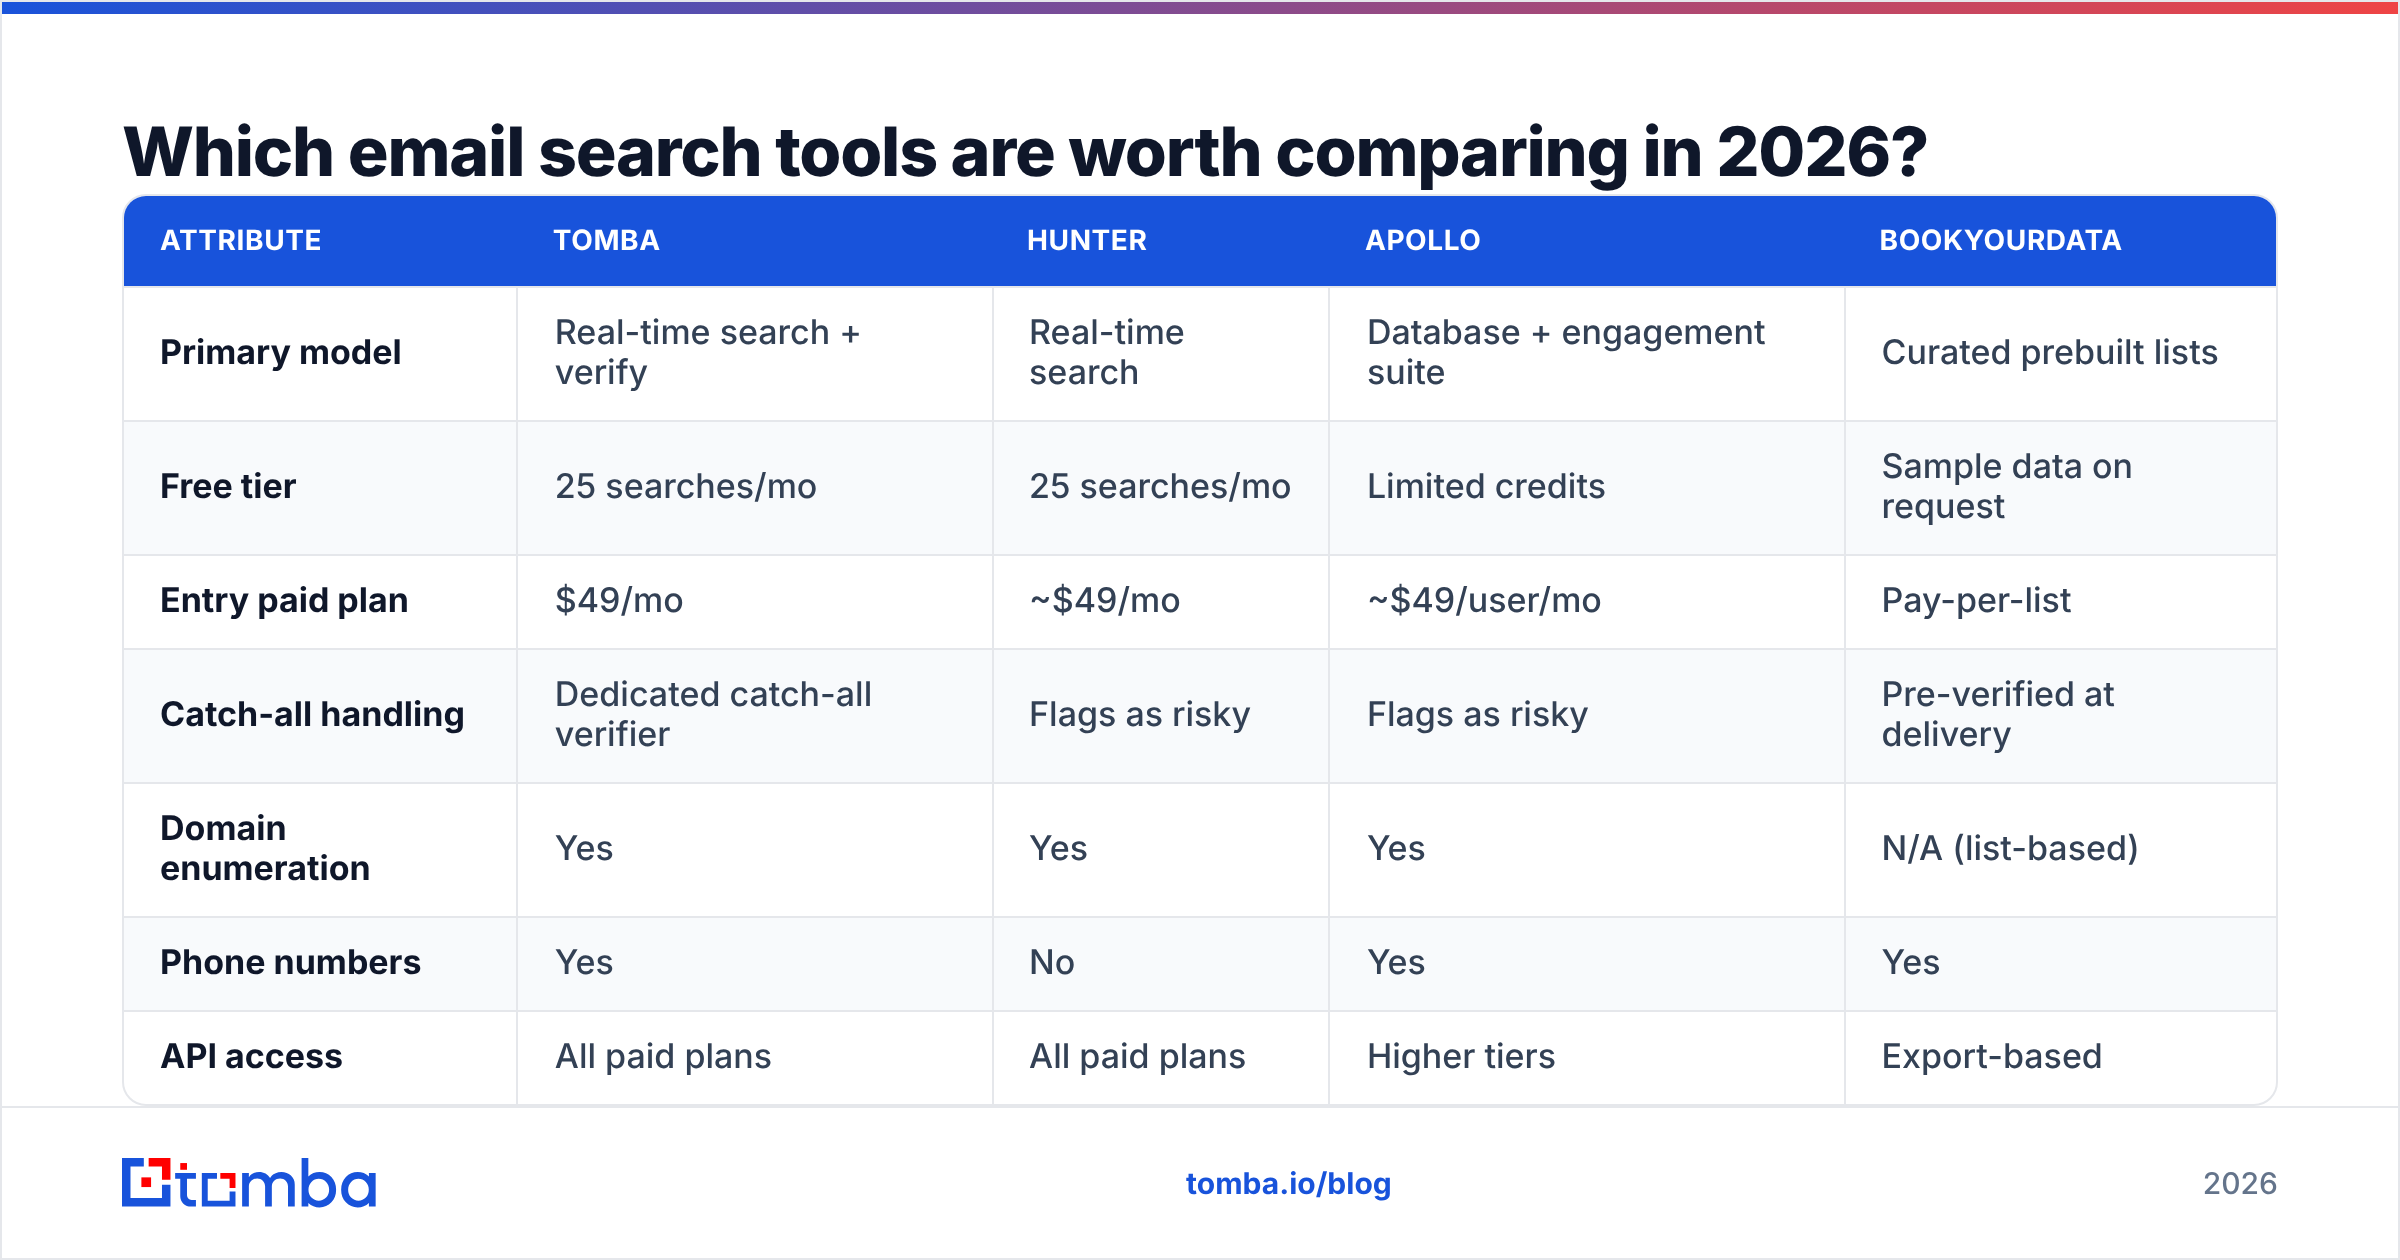The width and height of the screenshot is (2400, 1260).
Task: Click the 'Higher tiers' cell
Action: (x=1587, y=1058)
